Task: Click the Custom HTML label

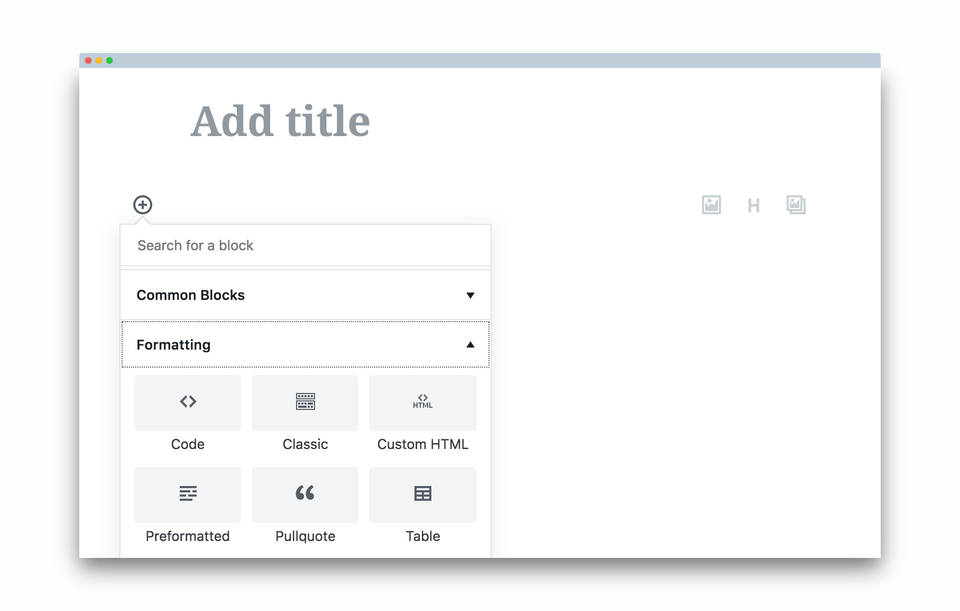Action: click(422, 444)
